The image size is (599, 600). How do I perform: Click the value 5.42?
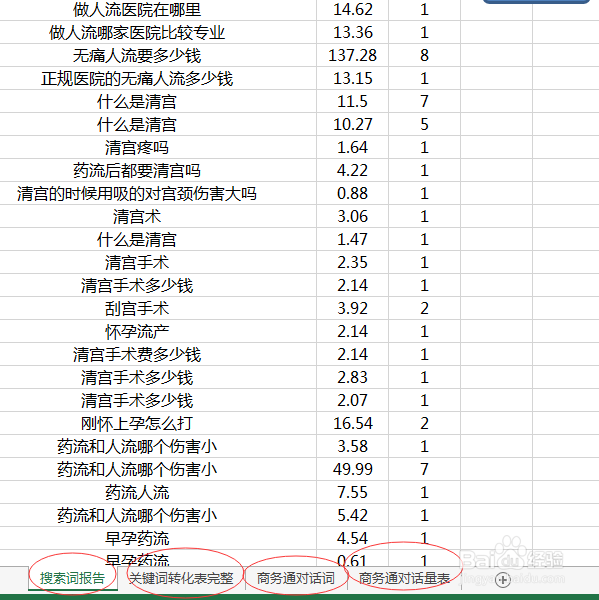[x=353, y=515]
